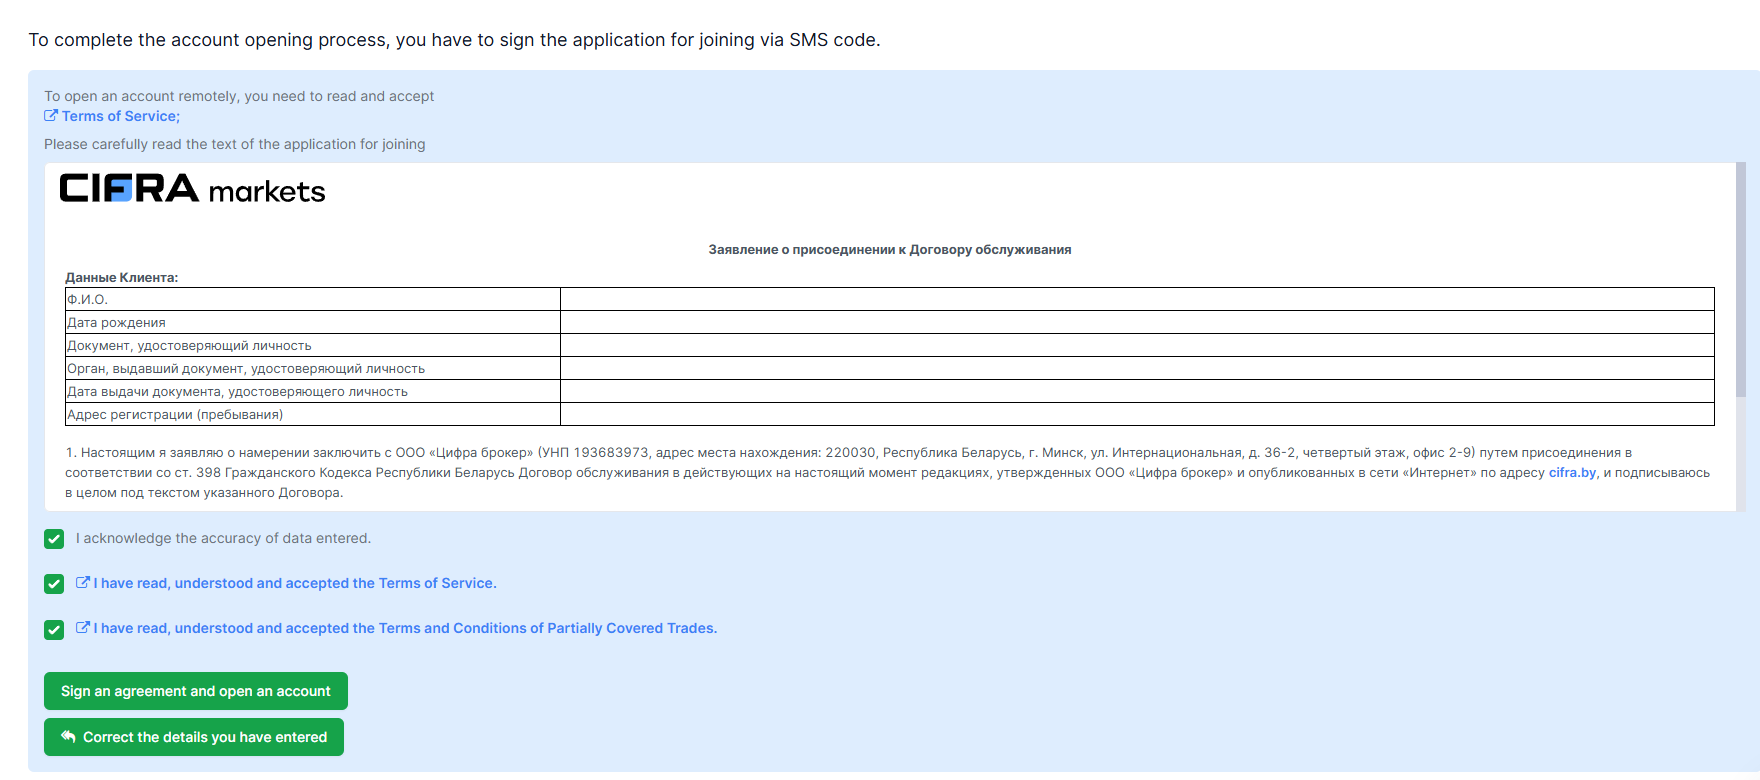Click external-link icon before Partially Covered Trades text
This screenshot has height=780, width=1760.
[83, 628]
